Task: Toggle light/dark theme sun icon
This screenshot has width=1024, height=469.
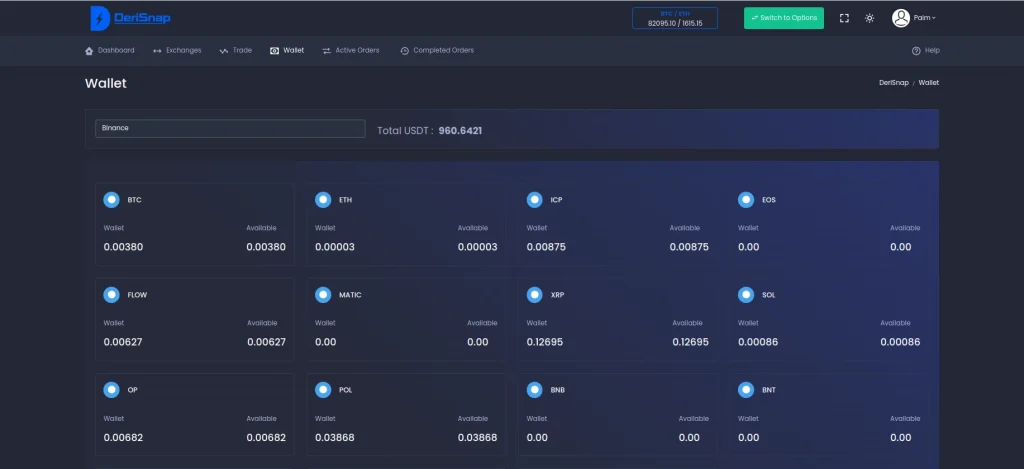Action: [x=870, y=18]
